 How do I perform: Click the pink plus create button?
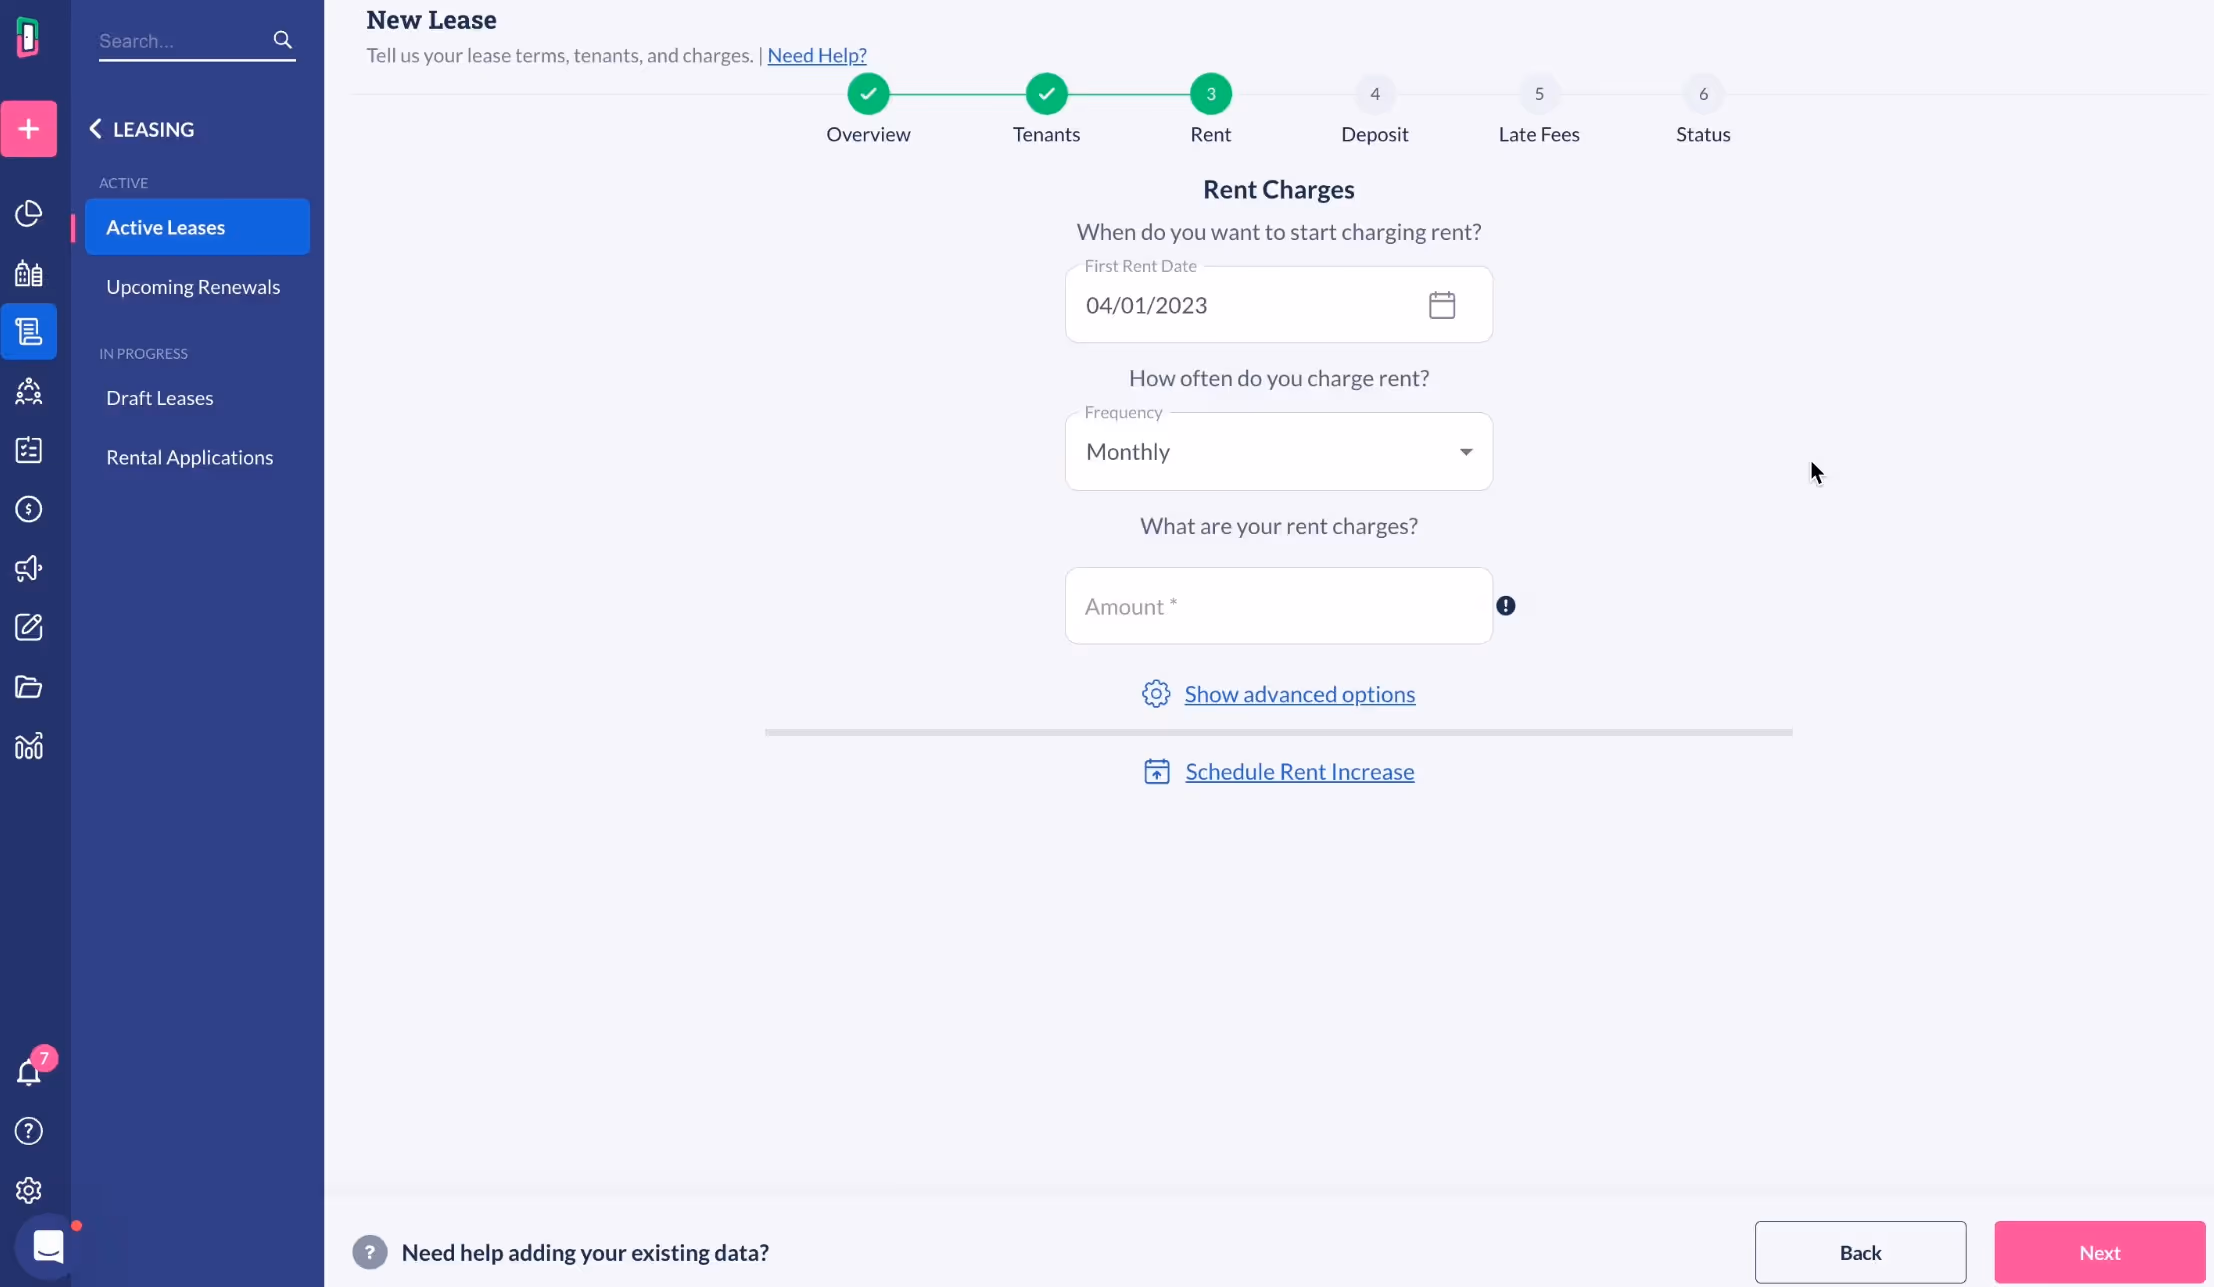click(x=29, y=129)
